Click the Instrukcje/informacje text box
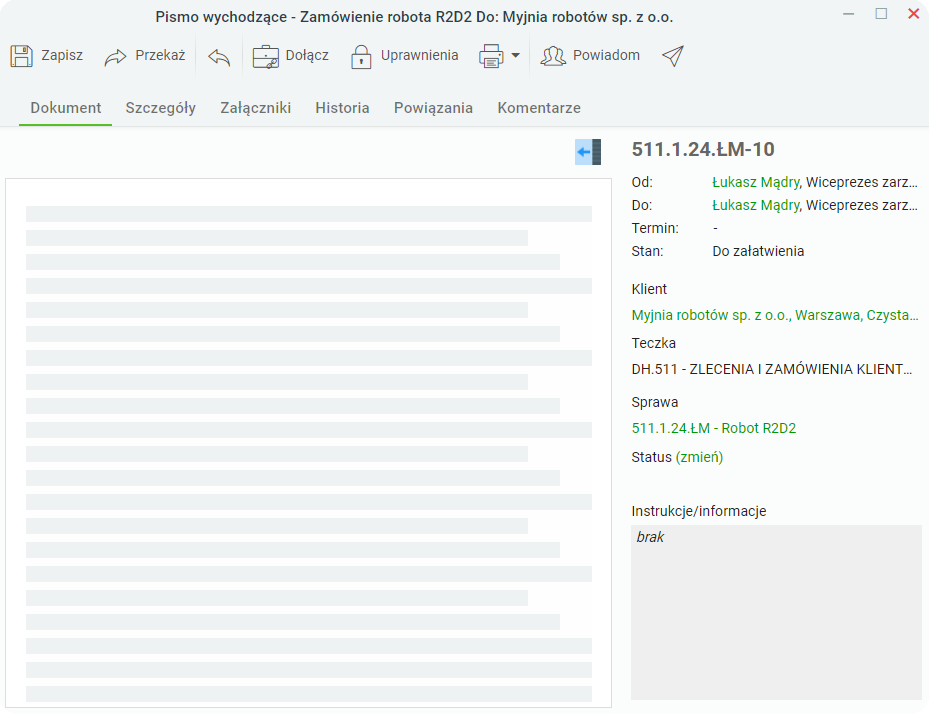 tap(776, 612)
